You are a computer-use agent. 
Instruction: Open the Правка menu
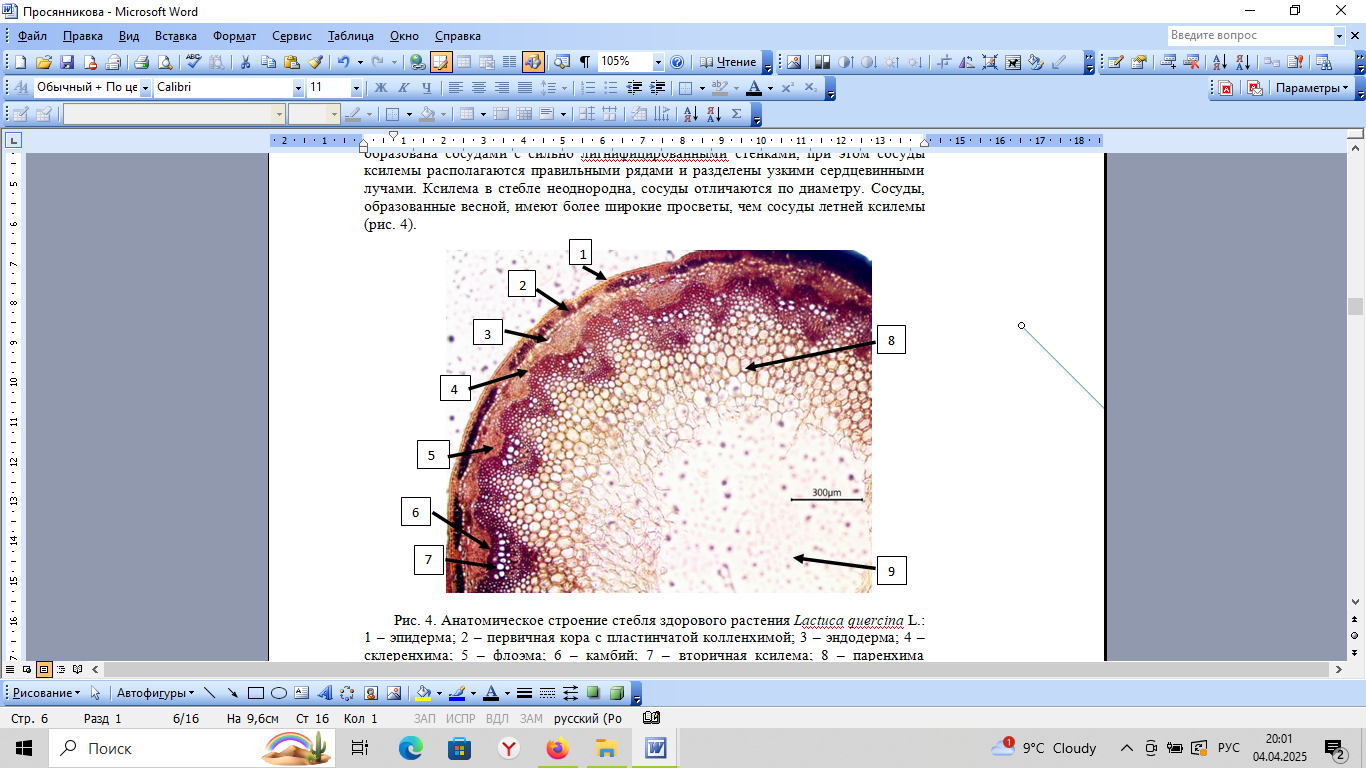pyautogui.click(x=82, y=36)
